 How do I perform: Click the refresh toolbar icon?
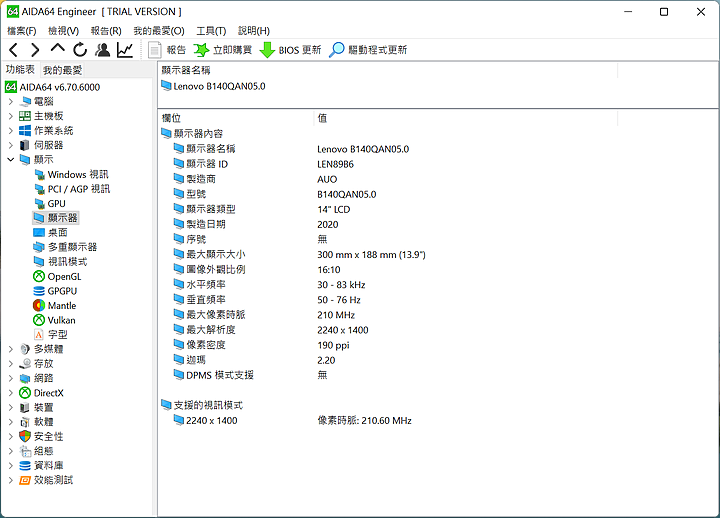(80, 50)
